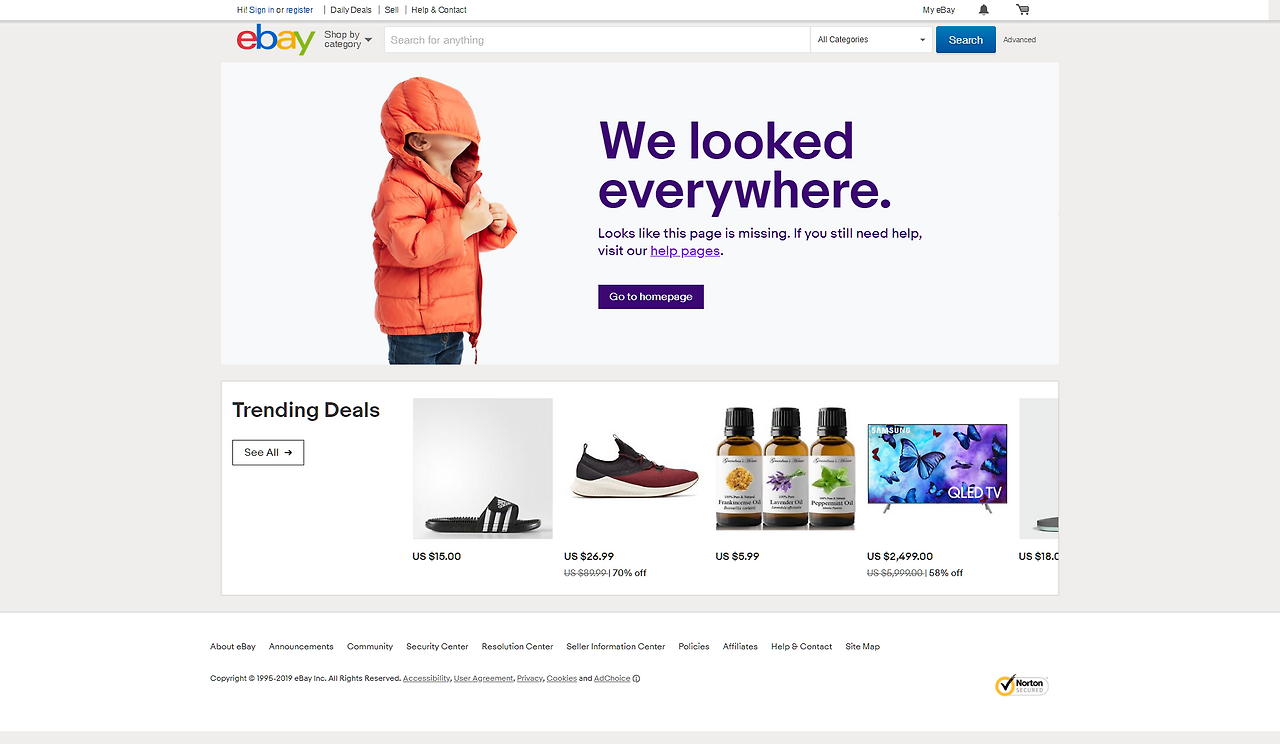
Task: Click the Go to homepage button
Action: 651,297
